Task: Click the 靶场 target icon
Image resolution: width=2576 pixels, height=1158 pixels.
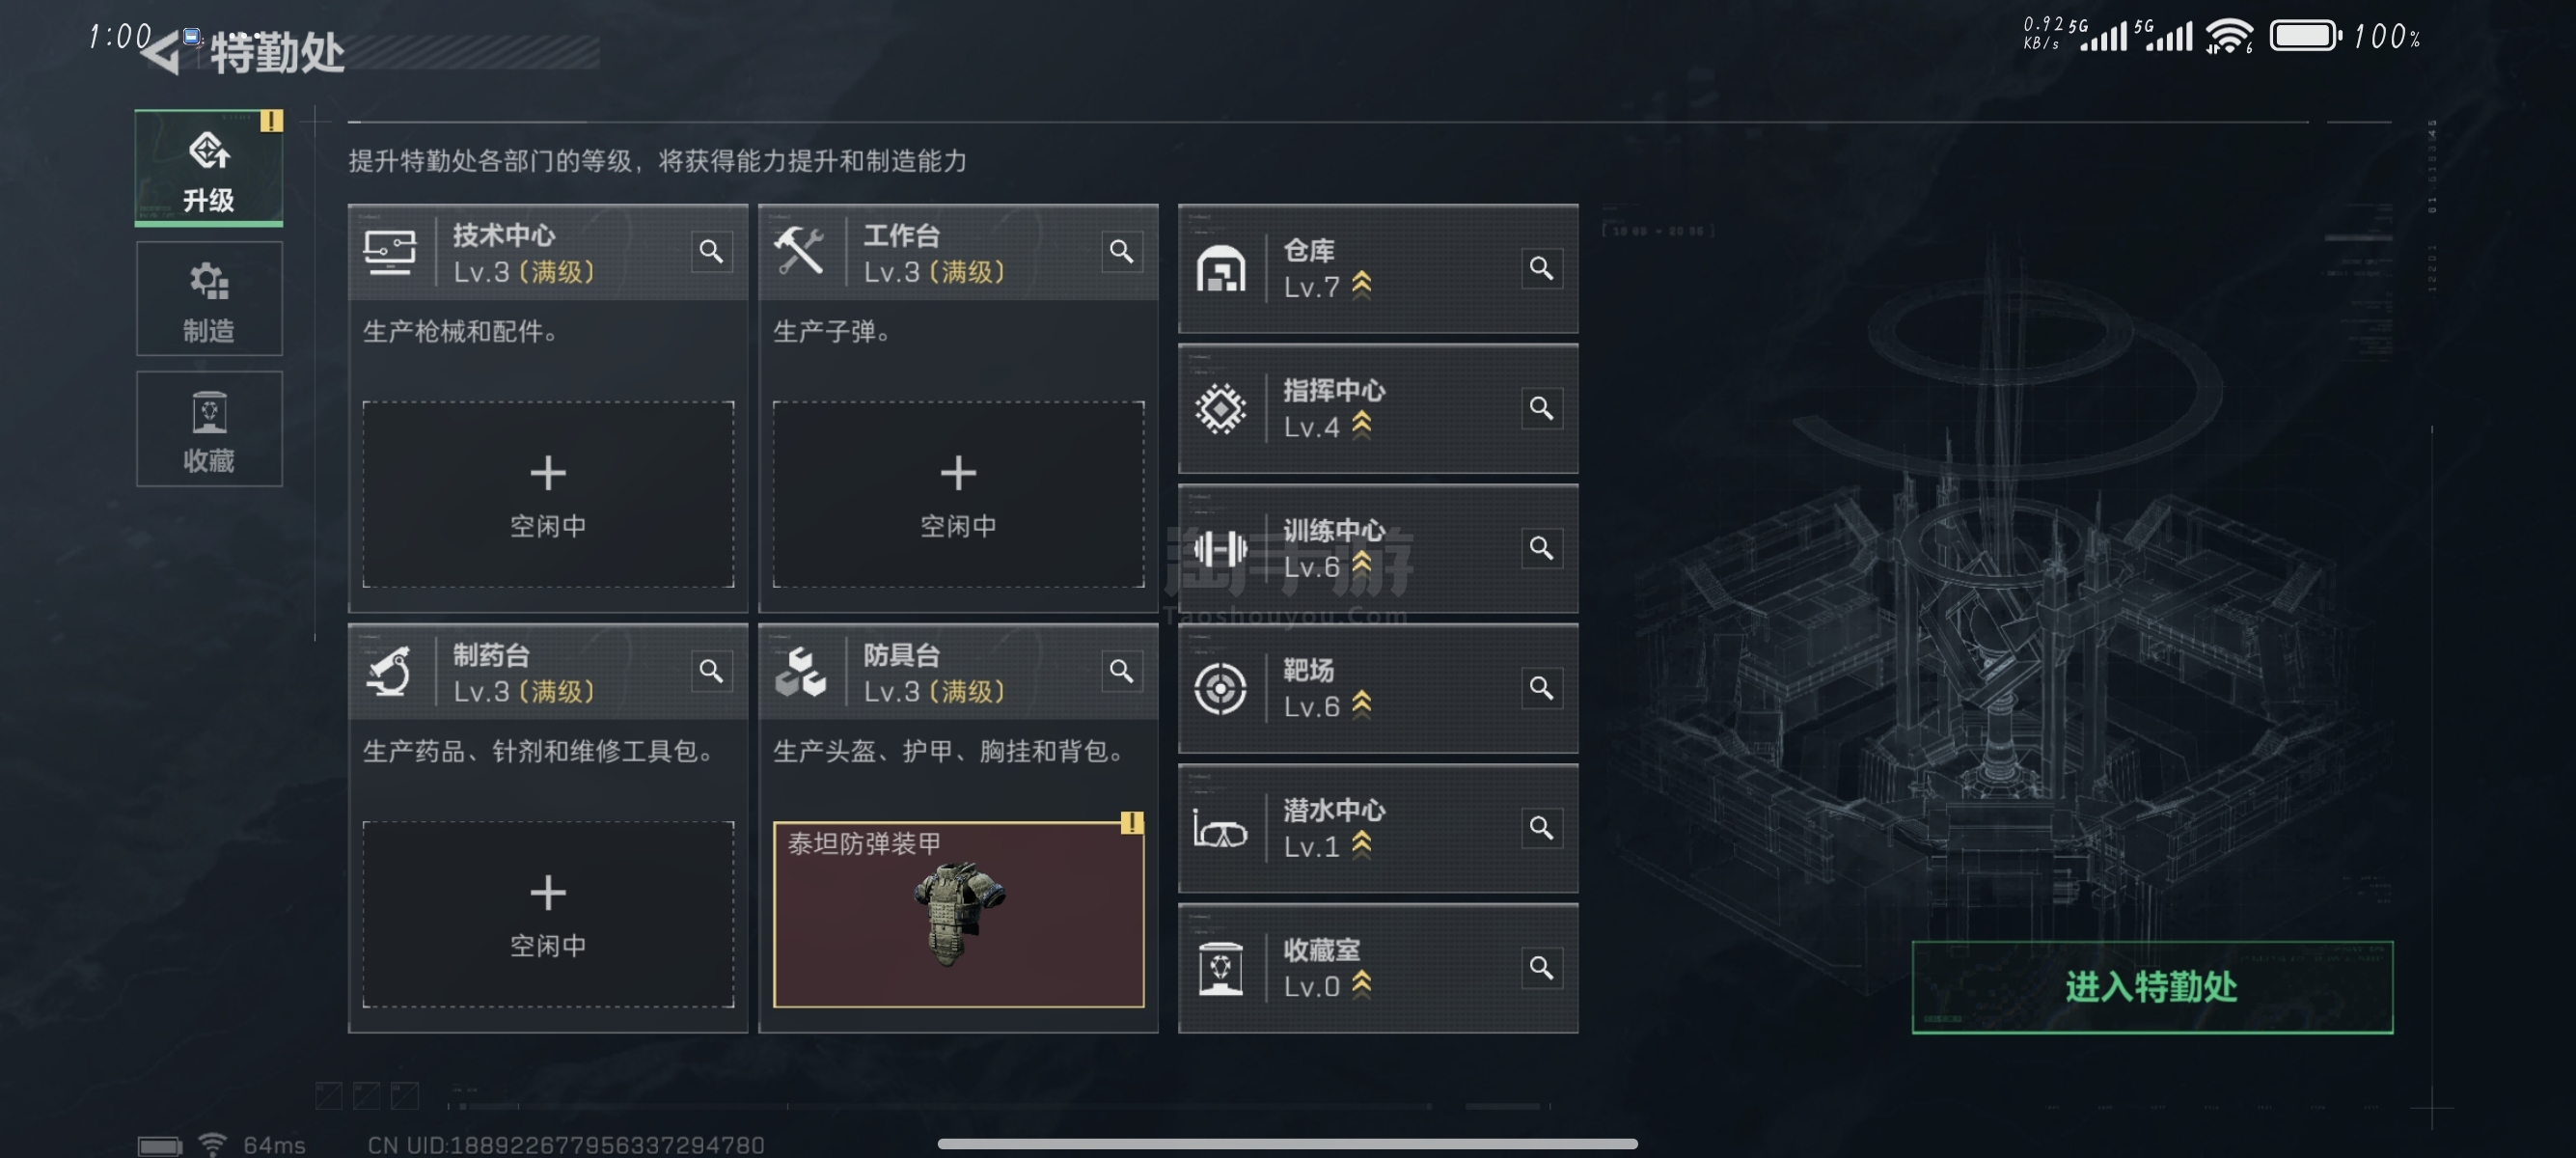Action: pyautogui.click(x=1220, y=688)
